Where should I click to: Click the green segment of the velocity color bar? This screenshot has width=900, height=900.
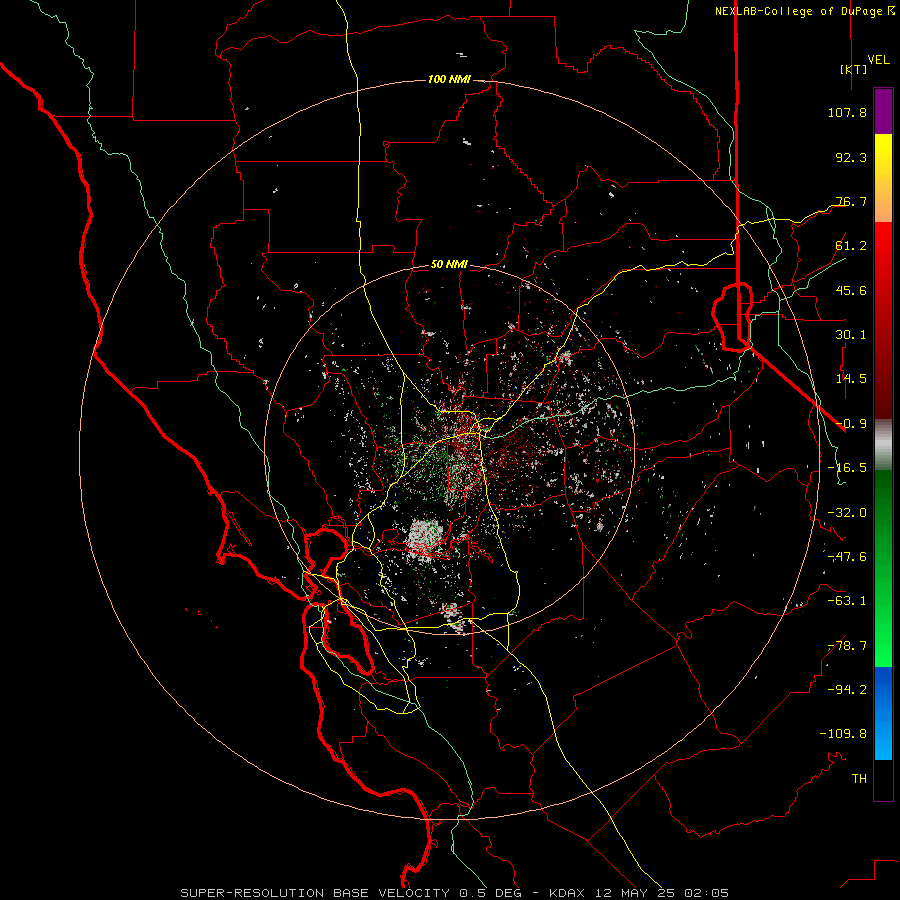tap(883, 568)
